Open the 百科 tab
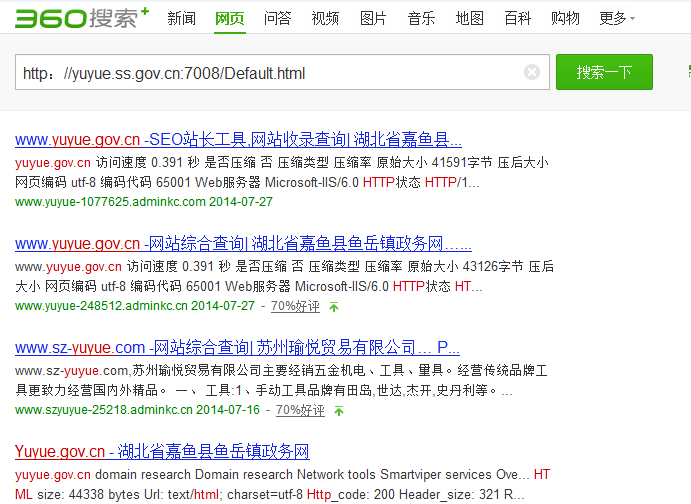 pos(517,18)
